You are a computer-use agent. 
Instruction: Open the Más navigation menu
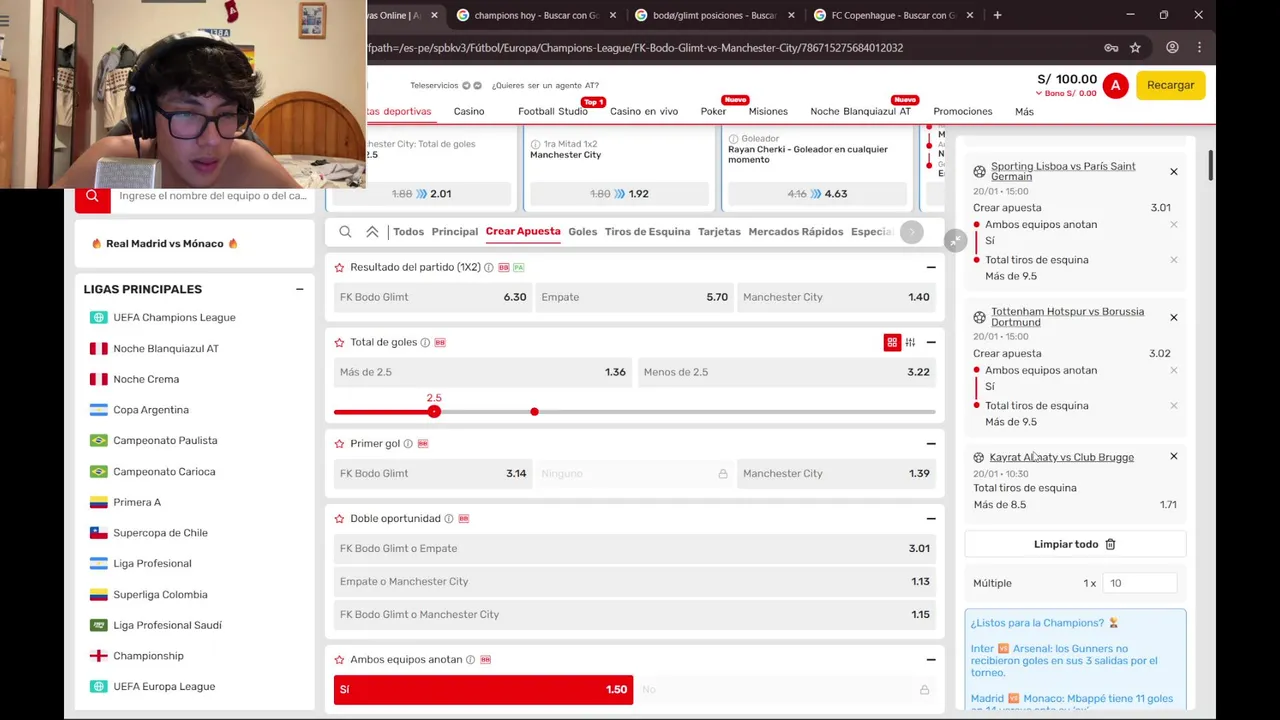pyautogui.click(x=1024, y=112)
